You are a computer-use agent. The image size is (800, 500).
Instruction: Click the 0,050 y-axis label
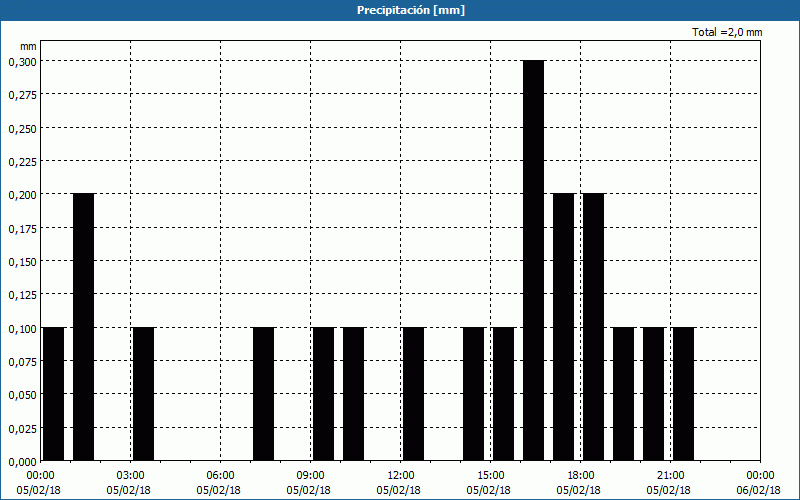23,395
